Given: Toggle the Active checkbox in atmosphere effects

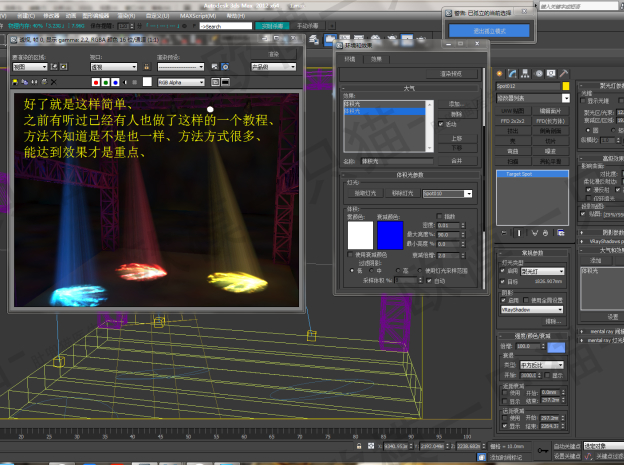Looking at the screenshot, I should [x=441, y=124].
